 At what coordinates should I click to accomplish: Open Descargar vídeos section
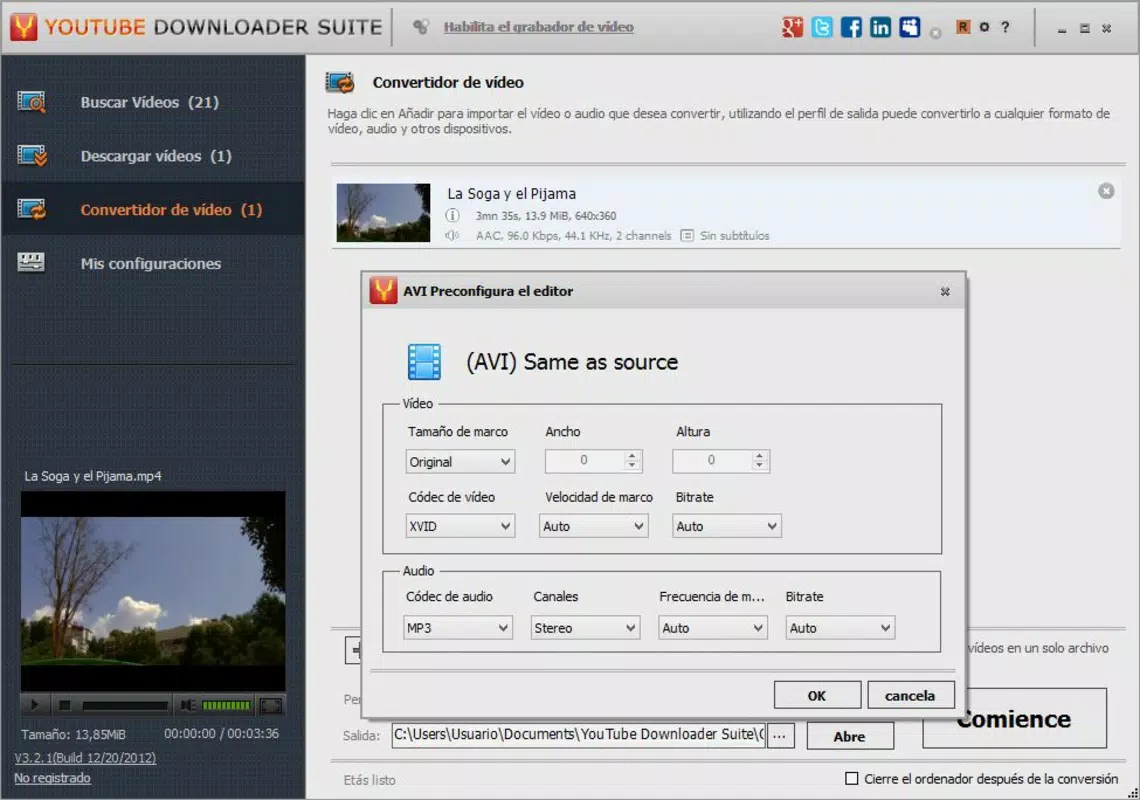tap(153, 156)
